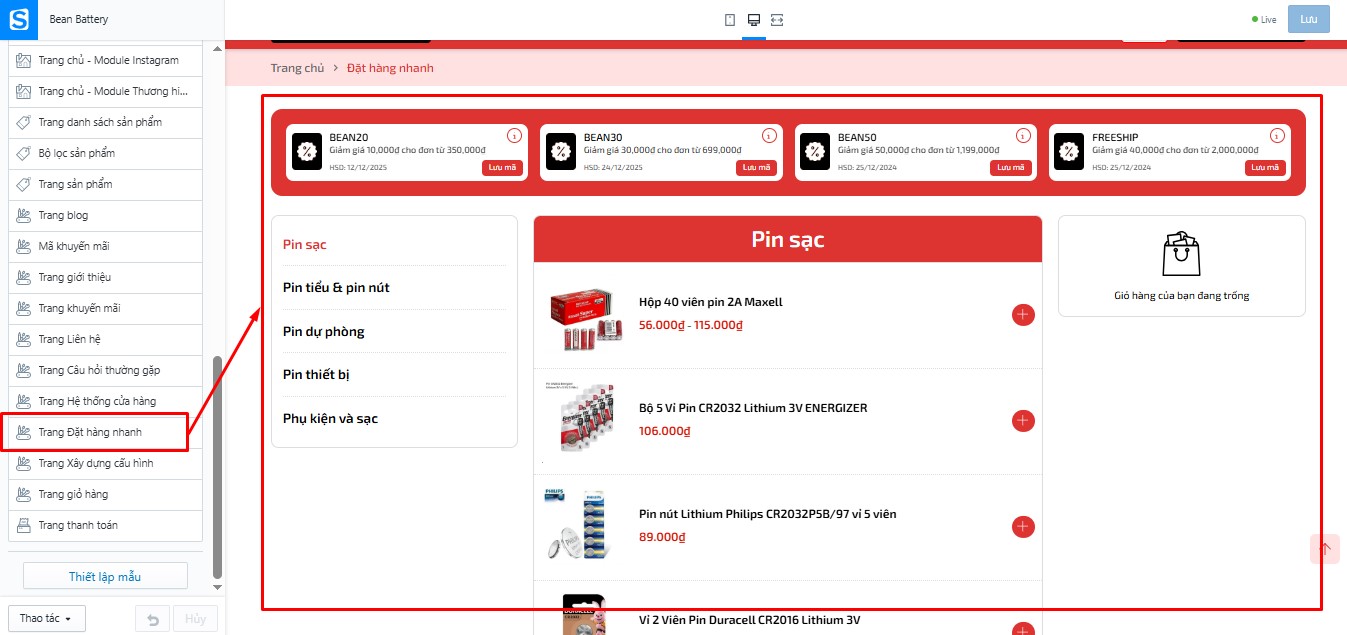Image resolution: width=1347 pixels, height=635 pixels.
Task: Add Pin nút Lithium Philips with plus icon
Action: click(x=1023, y=527)
